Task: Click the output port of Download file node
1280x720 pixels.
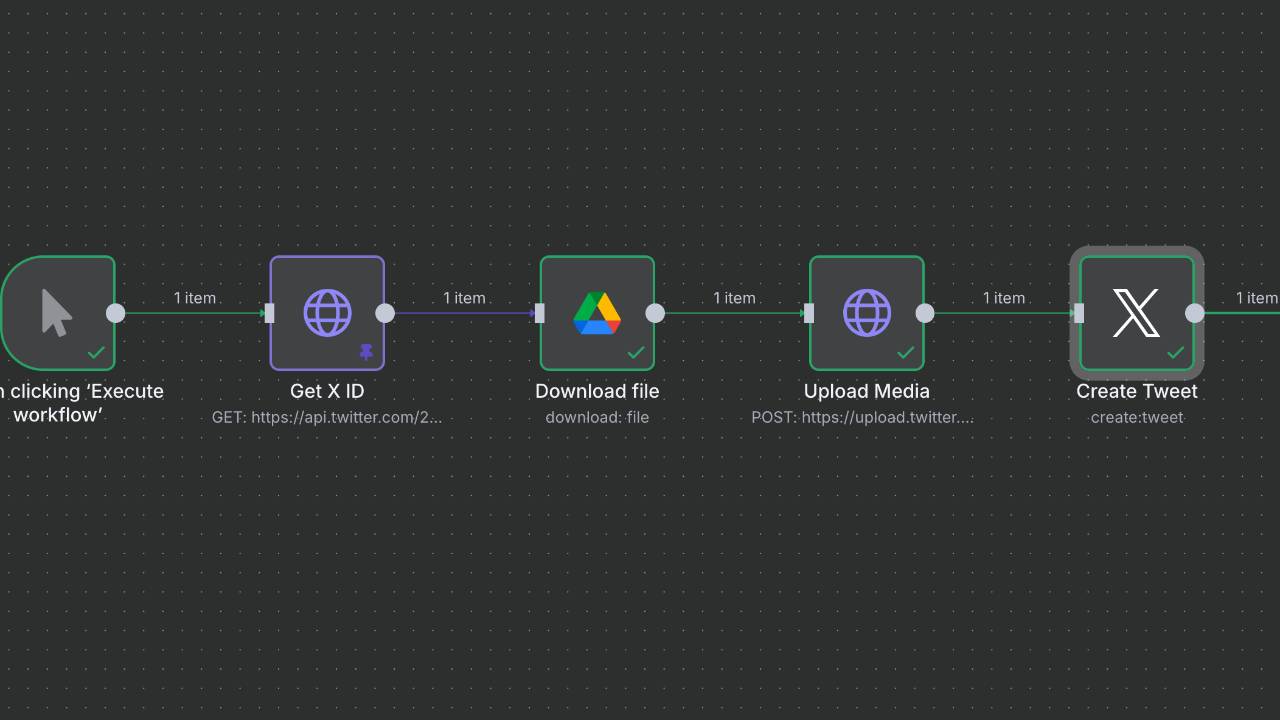Action: (x=655, y=313)
